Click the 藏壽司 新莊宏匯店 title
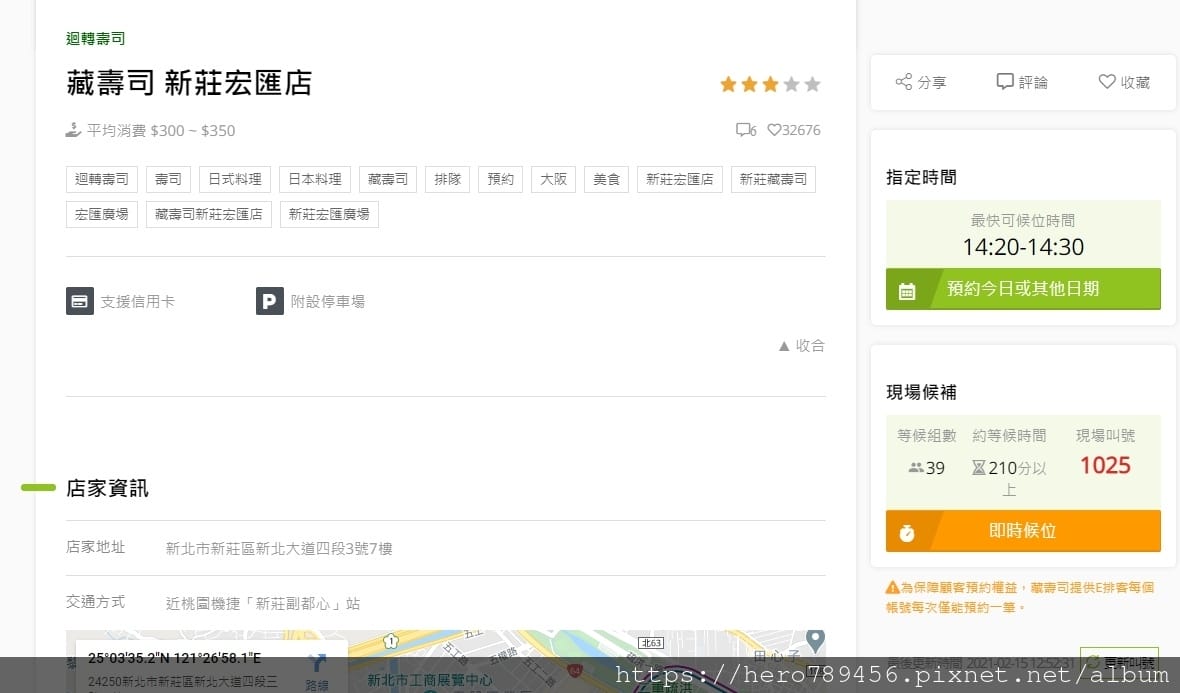 click(189, 83)
